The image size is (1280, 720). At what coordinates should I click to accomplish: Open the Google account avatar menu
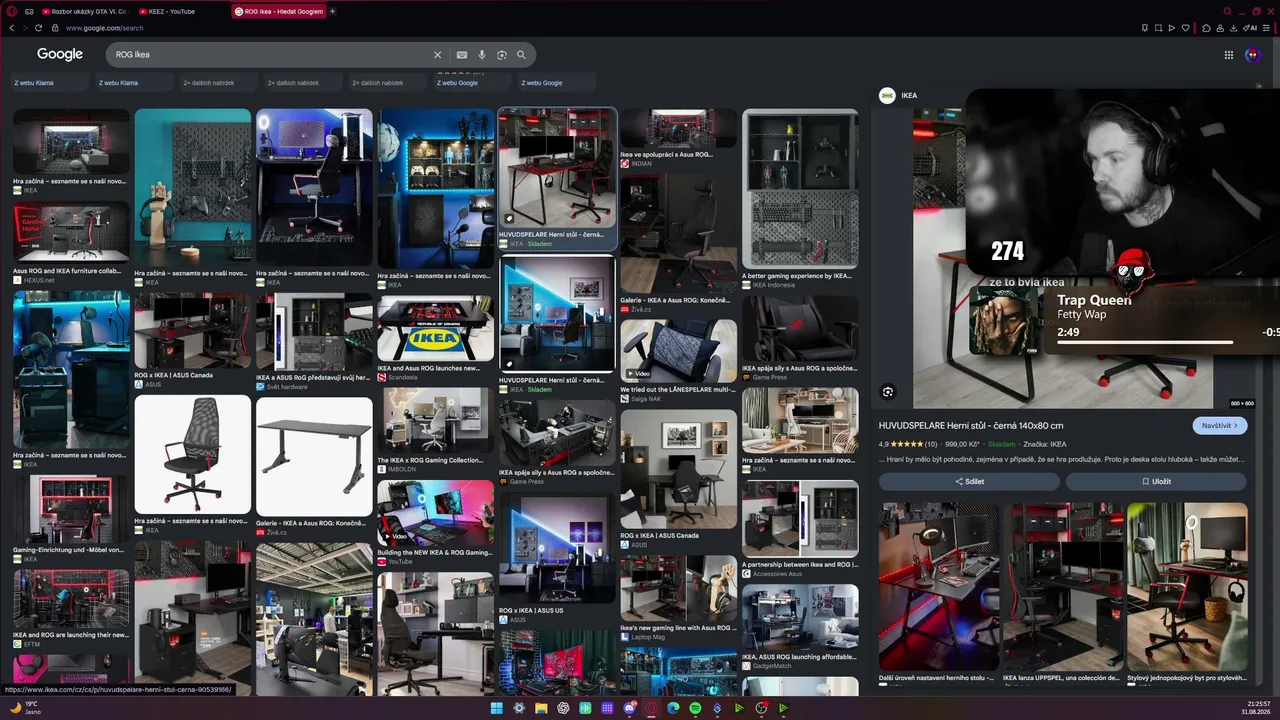[1253, 55]
